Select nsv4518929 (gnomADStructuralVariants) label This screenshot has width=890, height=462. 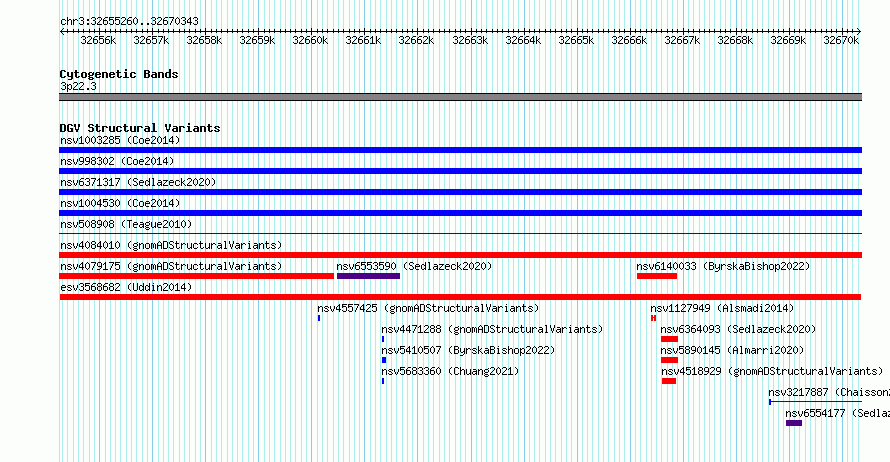click(x=771, y=371)
